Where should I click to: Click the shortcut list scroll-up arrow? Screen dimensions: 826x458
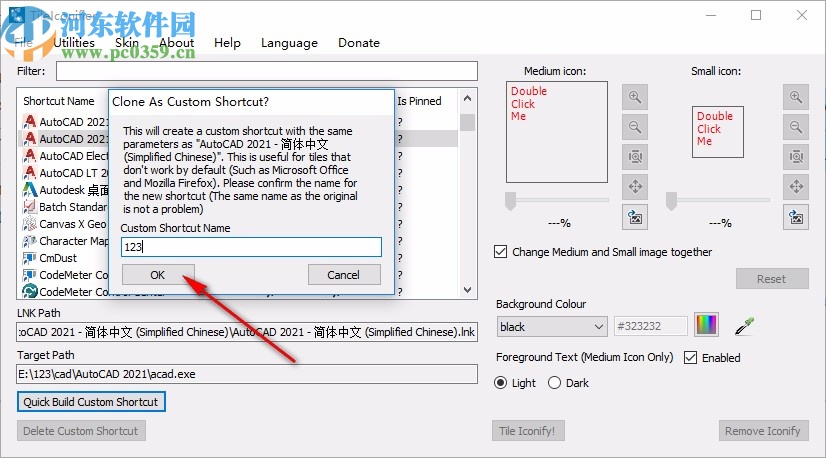tap(467, 99)
